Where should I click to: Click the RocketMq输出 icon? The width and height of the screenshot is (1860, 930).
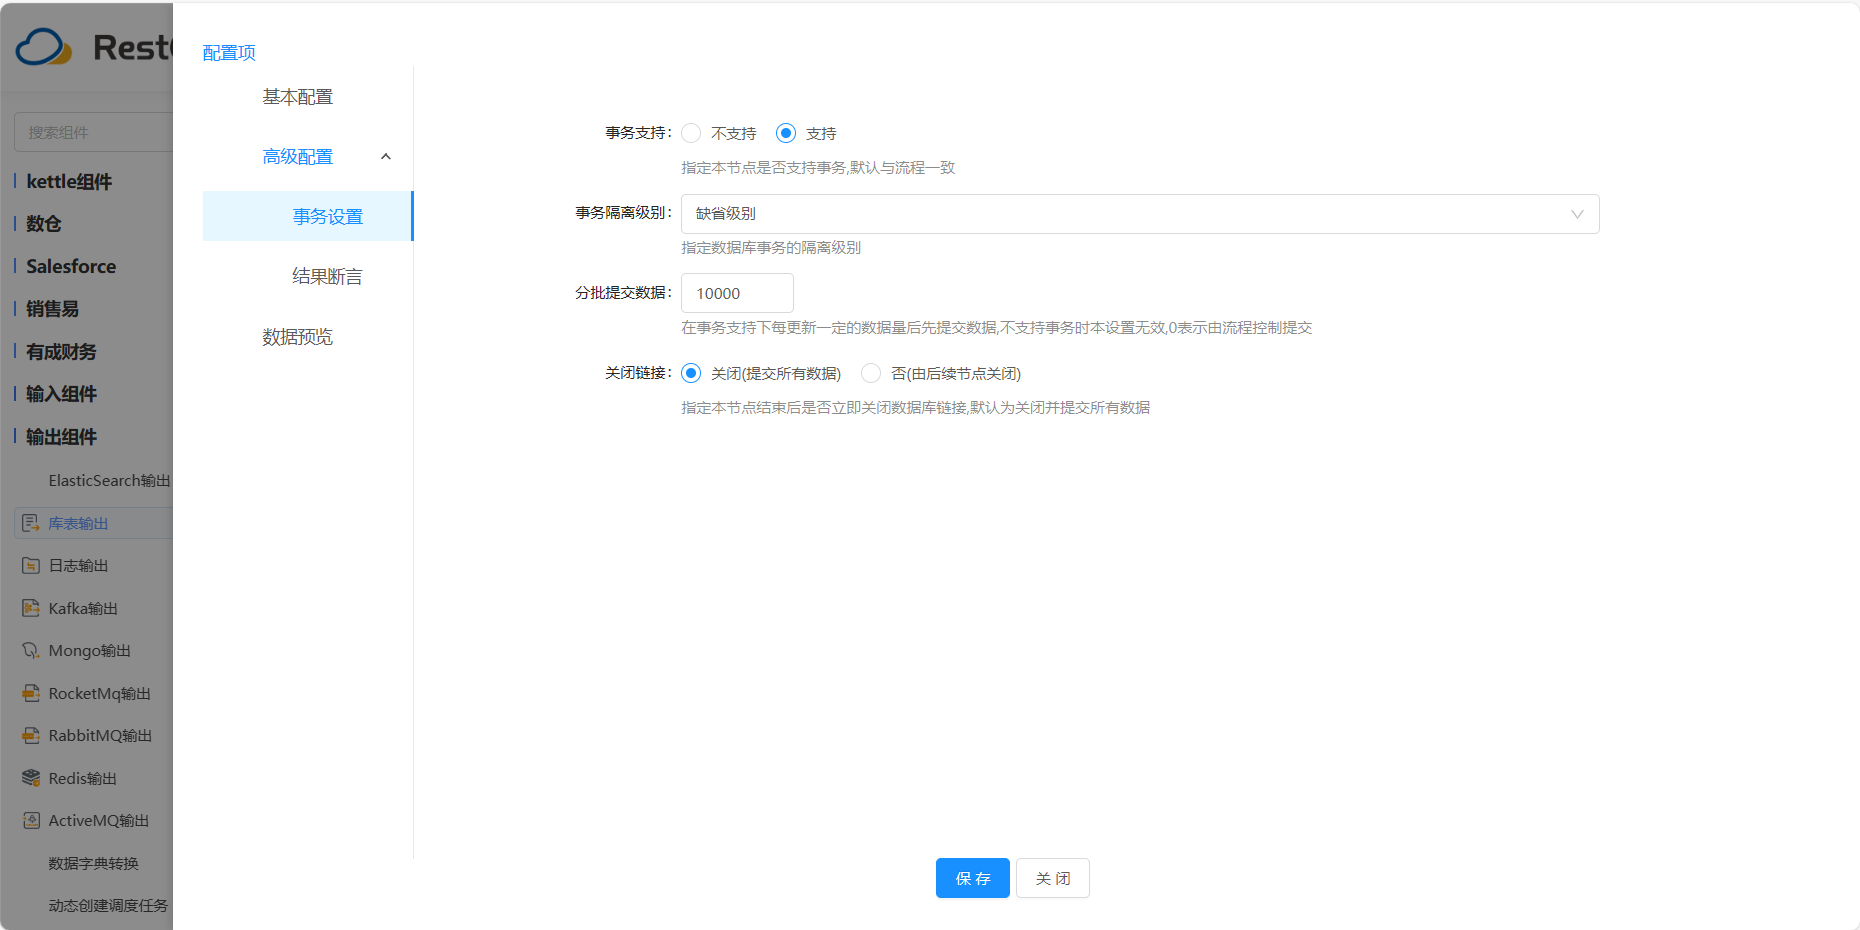click(30, 693)
